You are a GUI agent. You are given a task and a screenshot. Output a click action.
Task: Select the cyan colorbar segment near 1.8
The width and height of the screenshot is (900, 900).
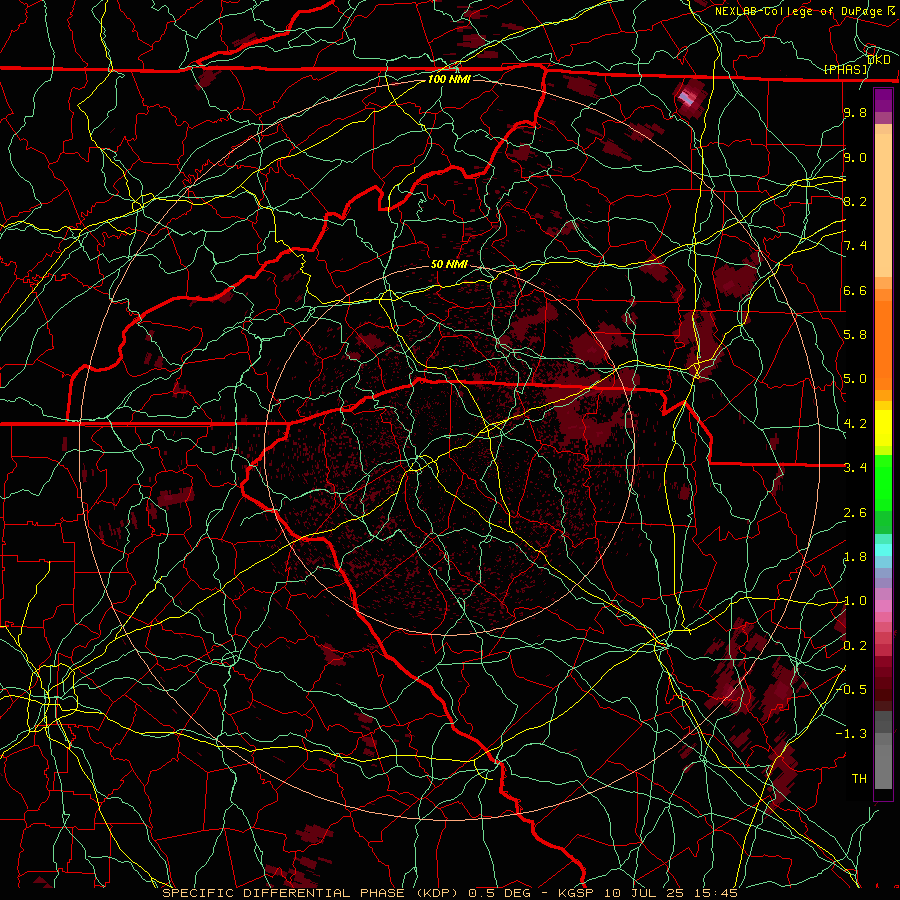[883, 550]
